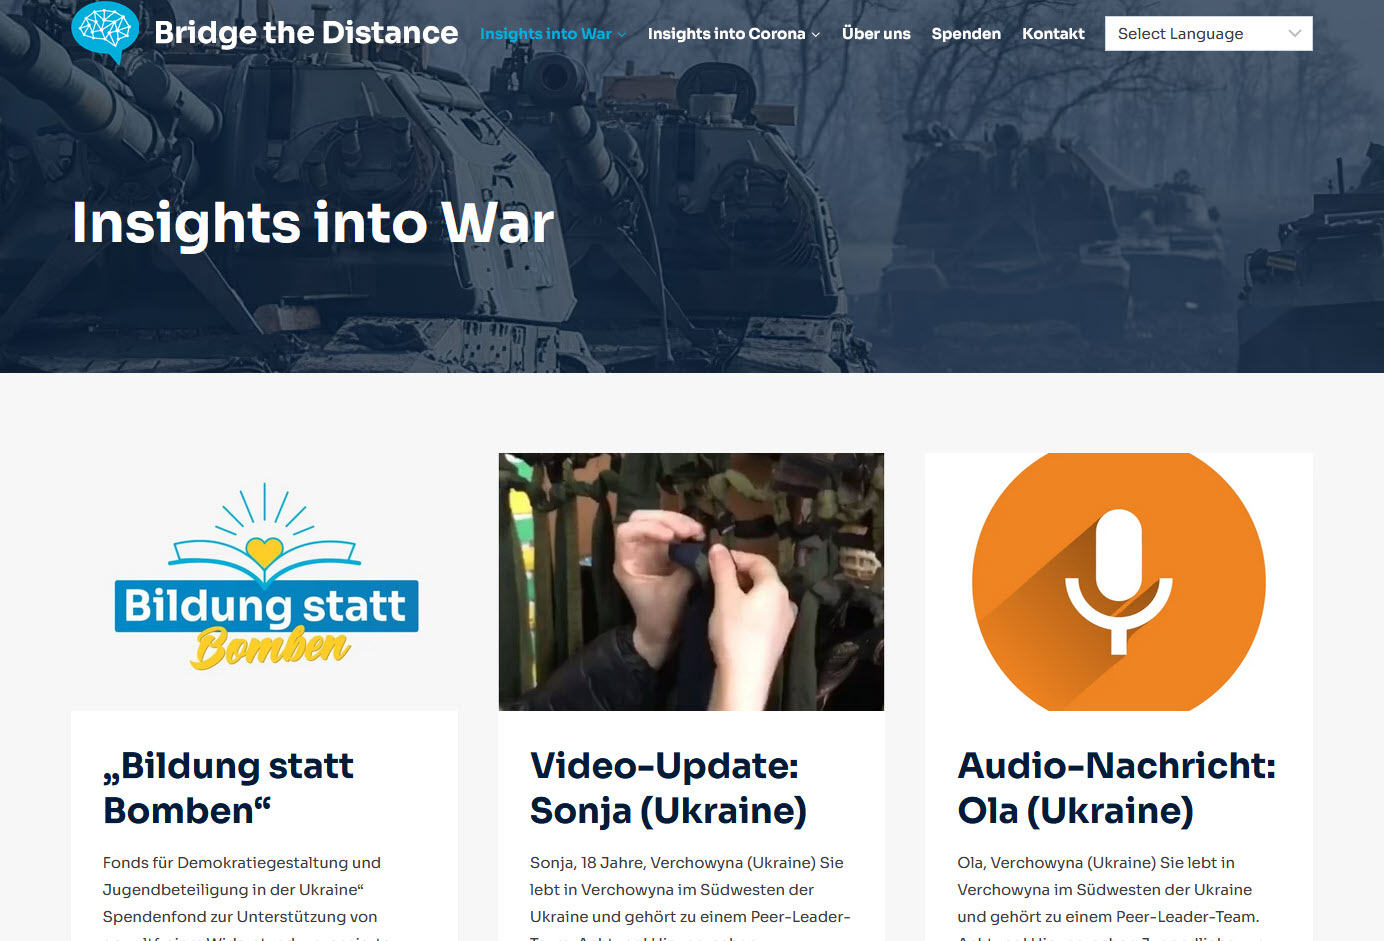Image resolution: width=1384 pixels, height=941 pixels.
Task: Click the yellow heart in Bildung logo
Action: pyautogui.click(x=265, y=551)
